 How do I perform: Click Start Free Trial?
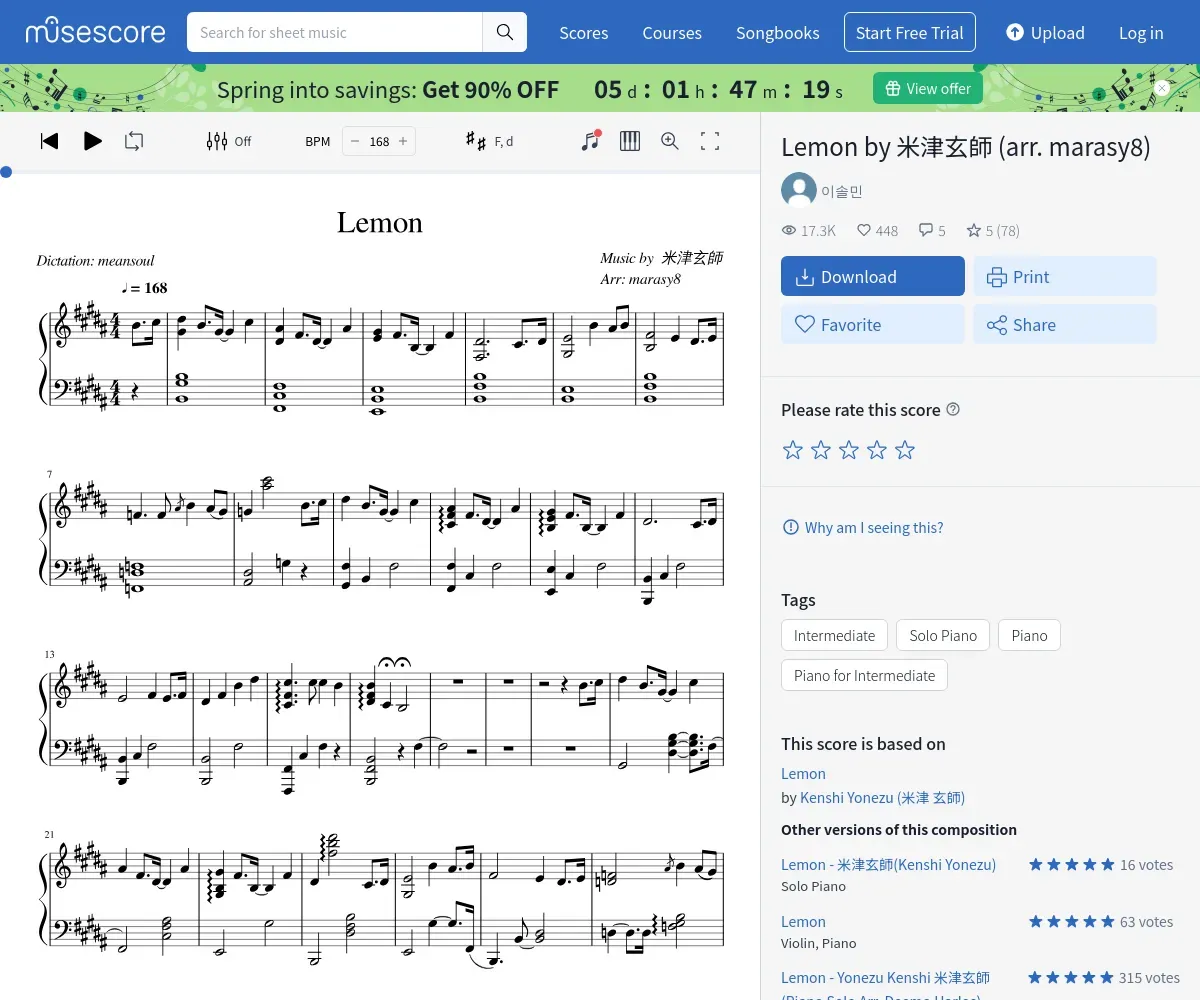coord(910,33)
